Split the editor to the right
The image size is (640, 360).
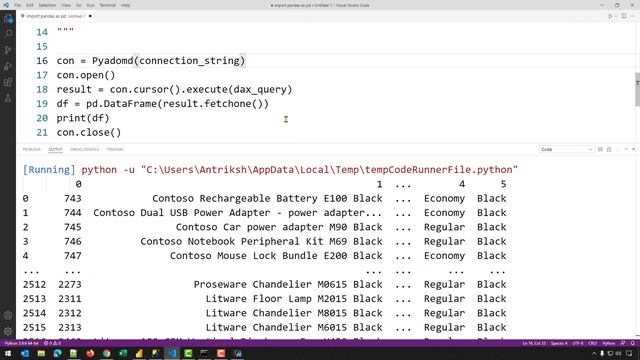[624, 16]
